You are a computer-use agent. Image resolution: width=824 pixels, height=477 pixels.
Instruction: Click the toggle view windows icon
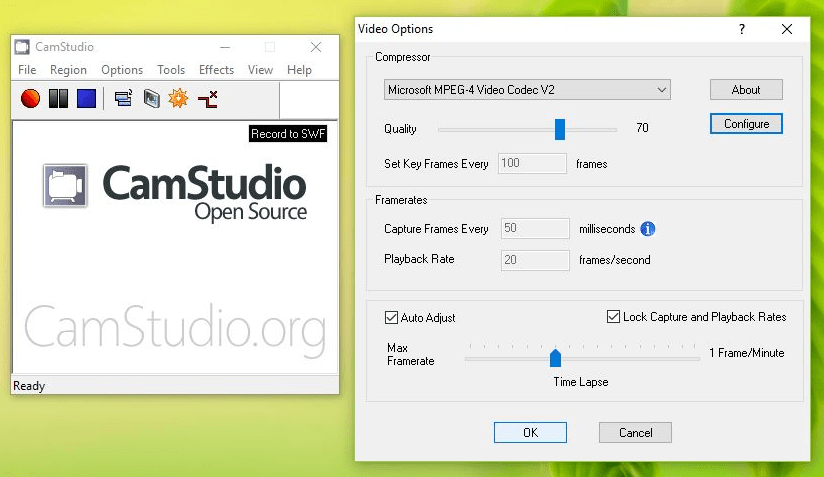pyautogui.click(x=123, y=99)
